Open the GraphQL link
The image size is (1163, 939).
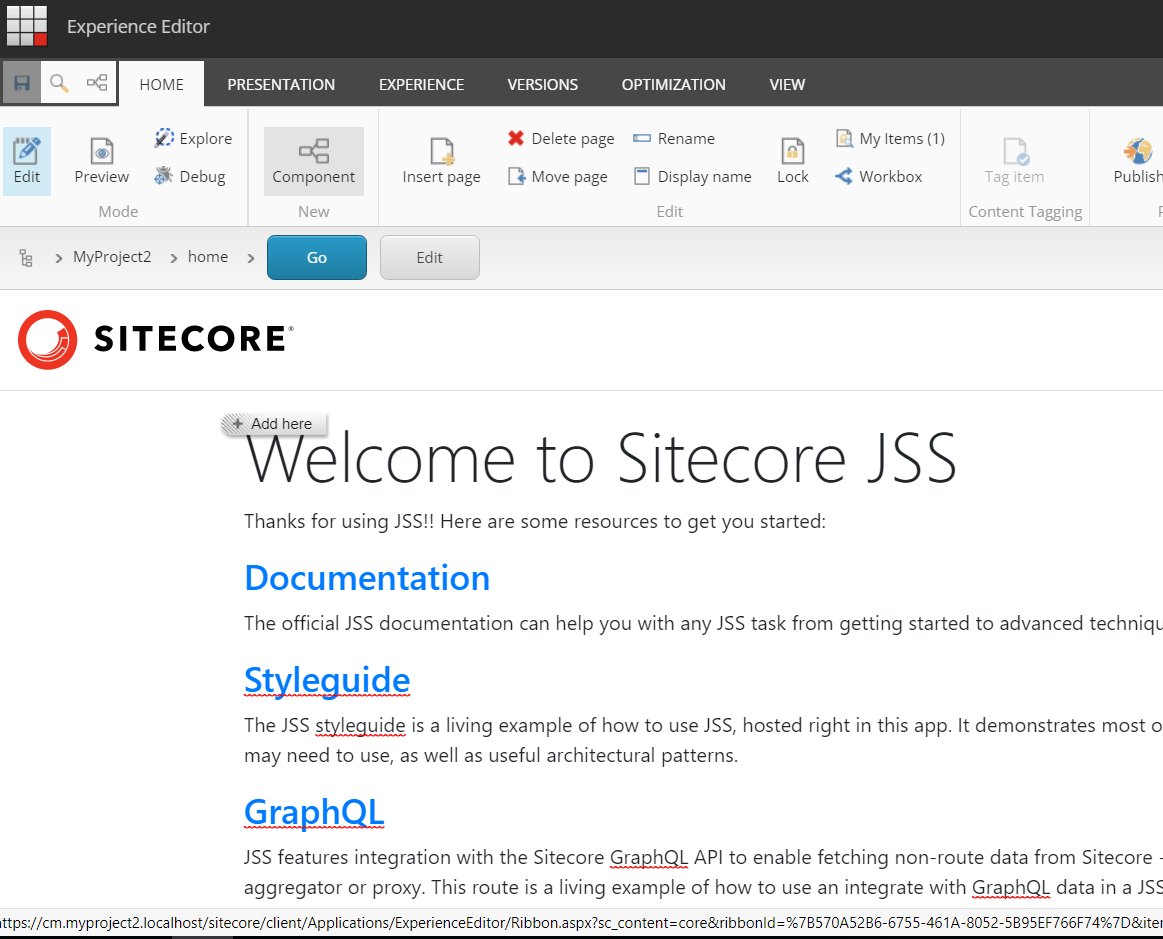point(314,812)
